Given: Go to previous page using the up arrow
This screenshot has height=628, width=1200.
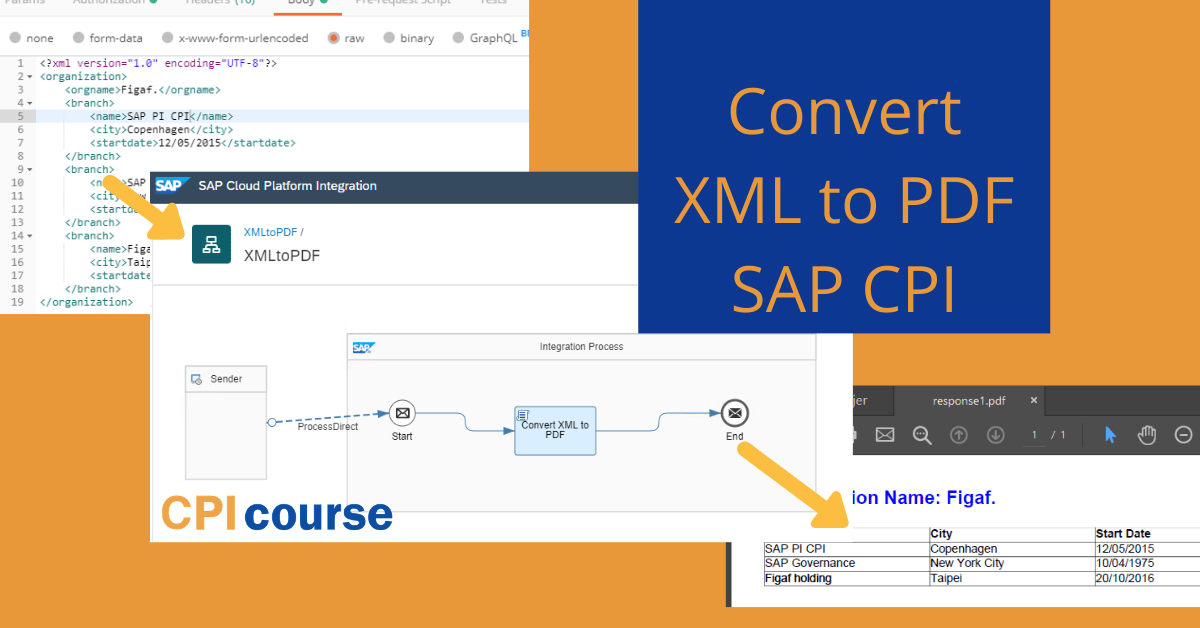Looking at the screenshot, I should [959, 435].
